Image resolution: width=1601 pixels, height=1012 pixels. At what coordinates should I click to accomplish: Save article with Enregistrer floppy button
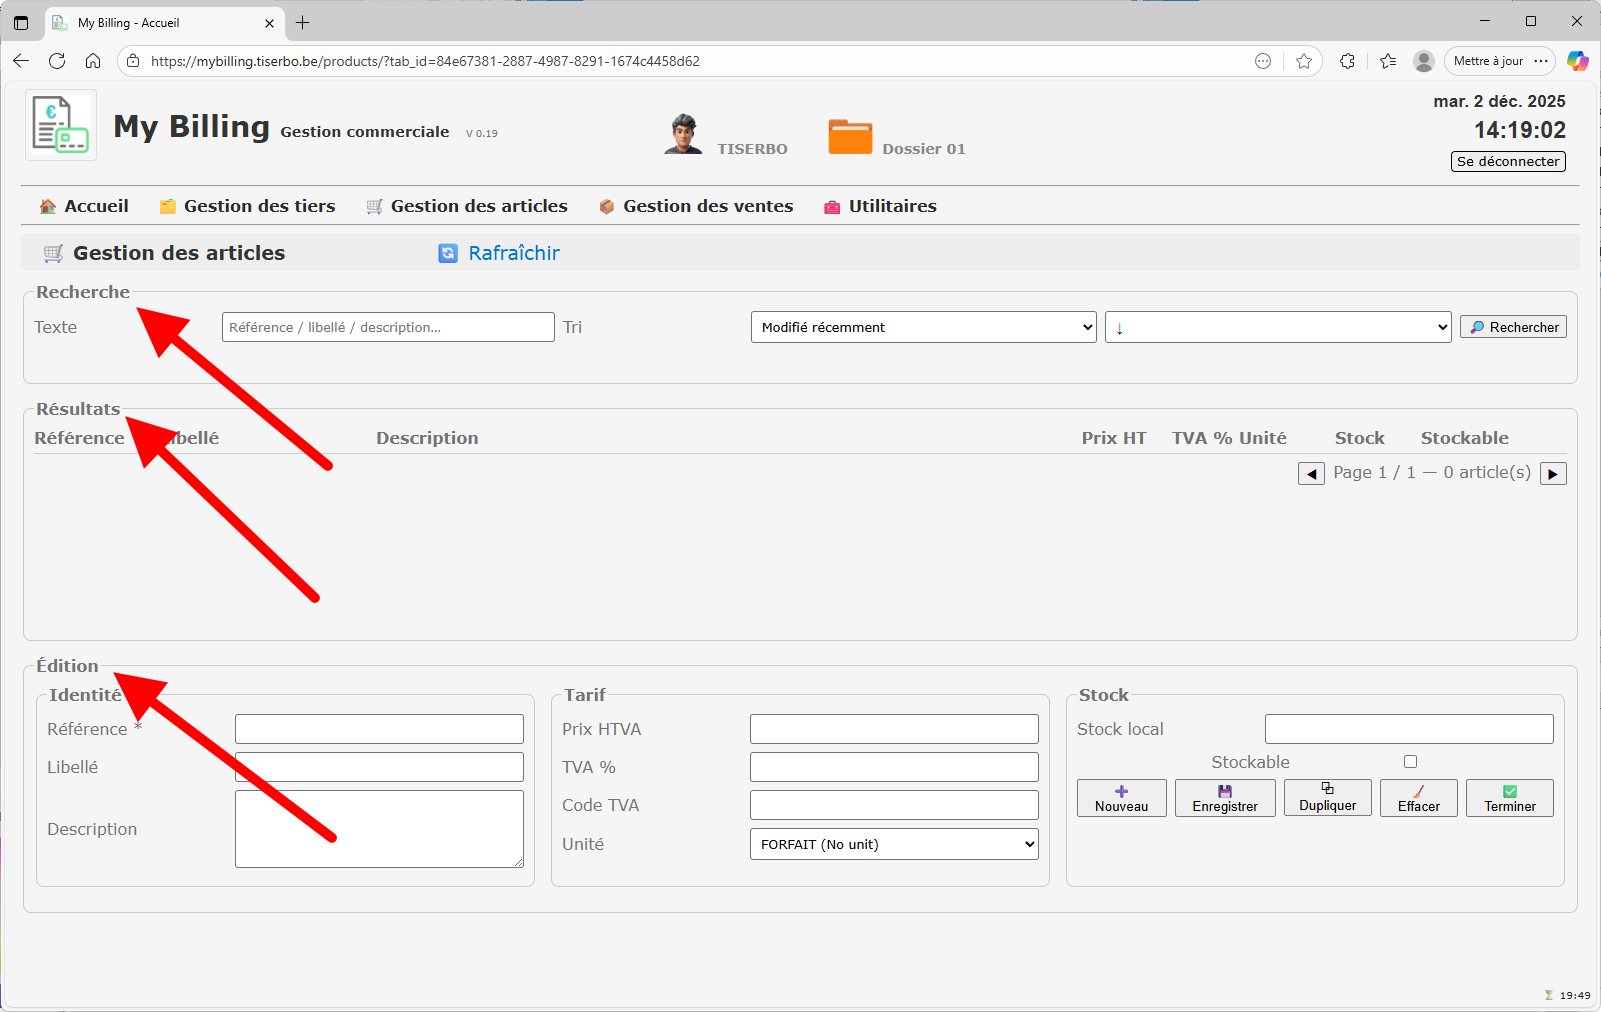1225,798
